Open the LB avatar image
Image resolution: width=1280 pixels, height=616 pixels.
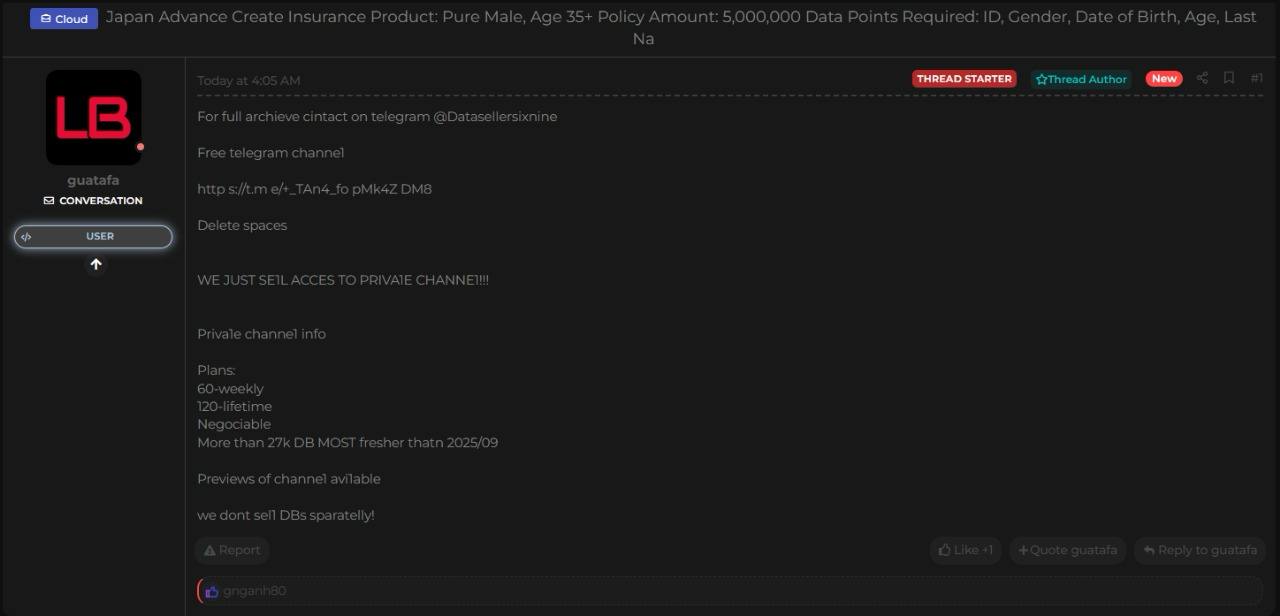coord(93,117)
